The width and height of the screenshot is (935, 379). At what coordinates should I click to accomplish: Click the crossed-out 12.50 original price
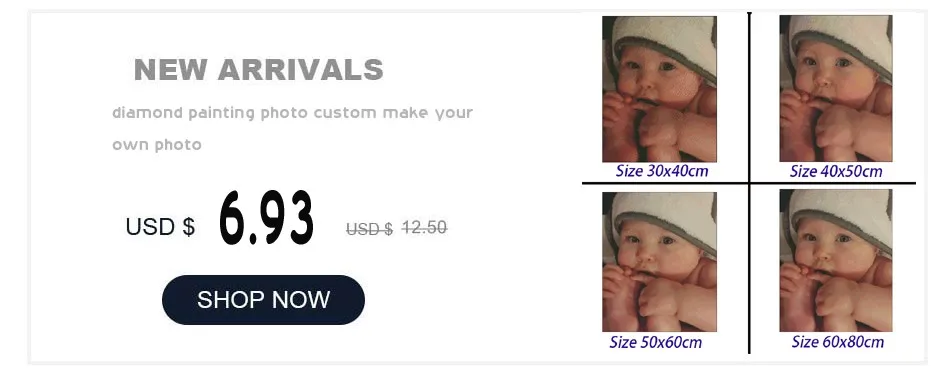425,228
